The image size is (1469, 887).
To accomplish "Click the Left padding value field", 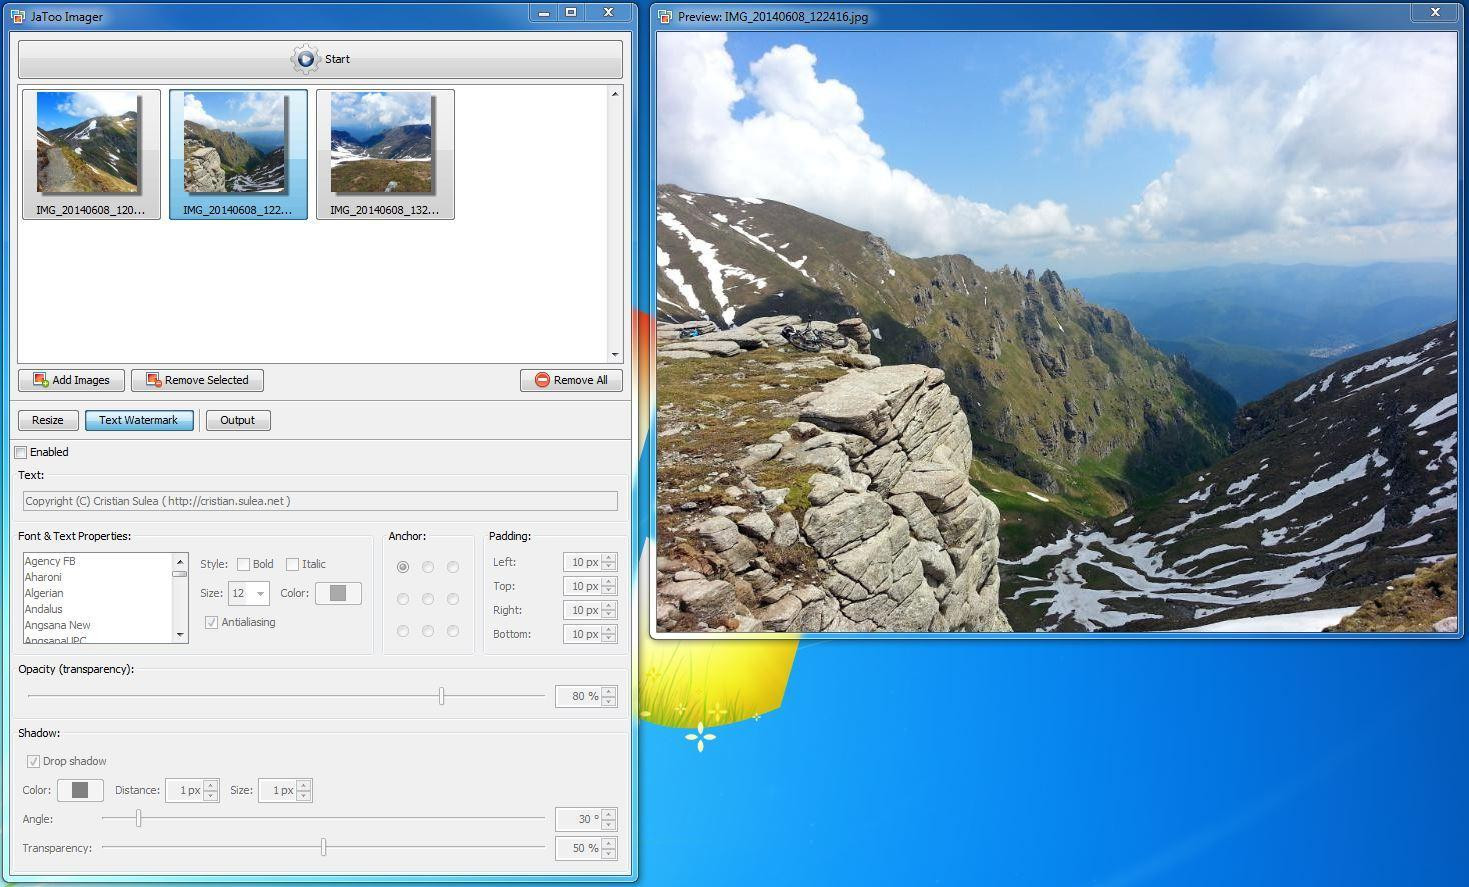I will pyautogui.click(x=582, y=562).
